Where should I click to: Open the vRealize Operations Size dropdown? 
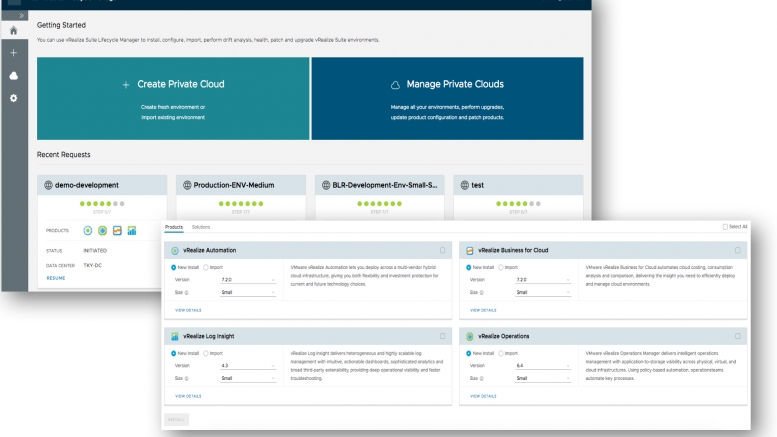tap(543, 378)
